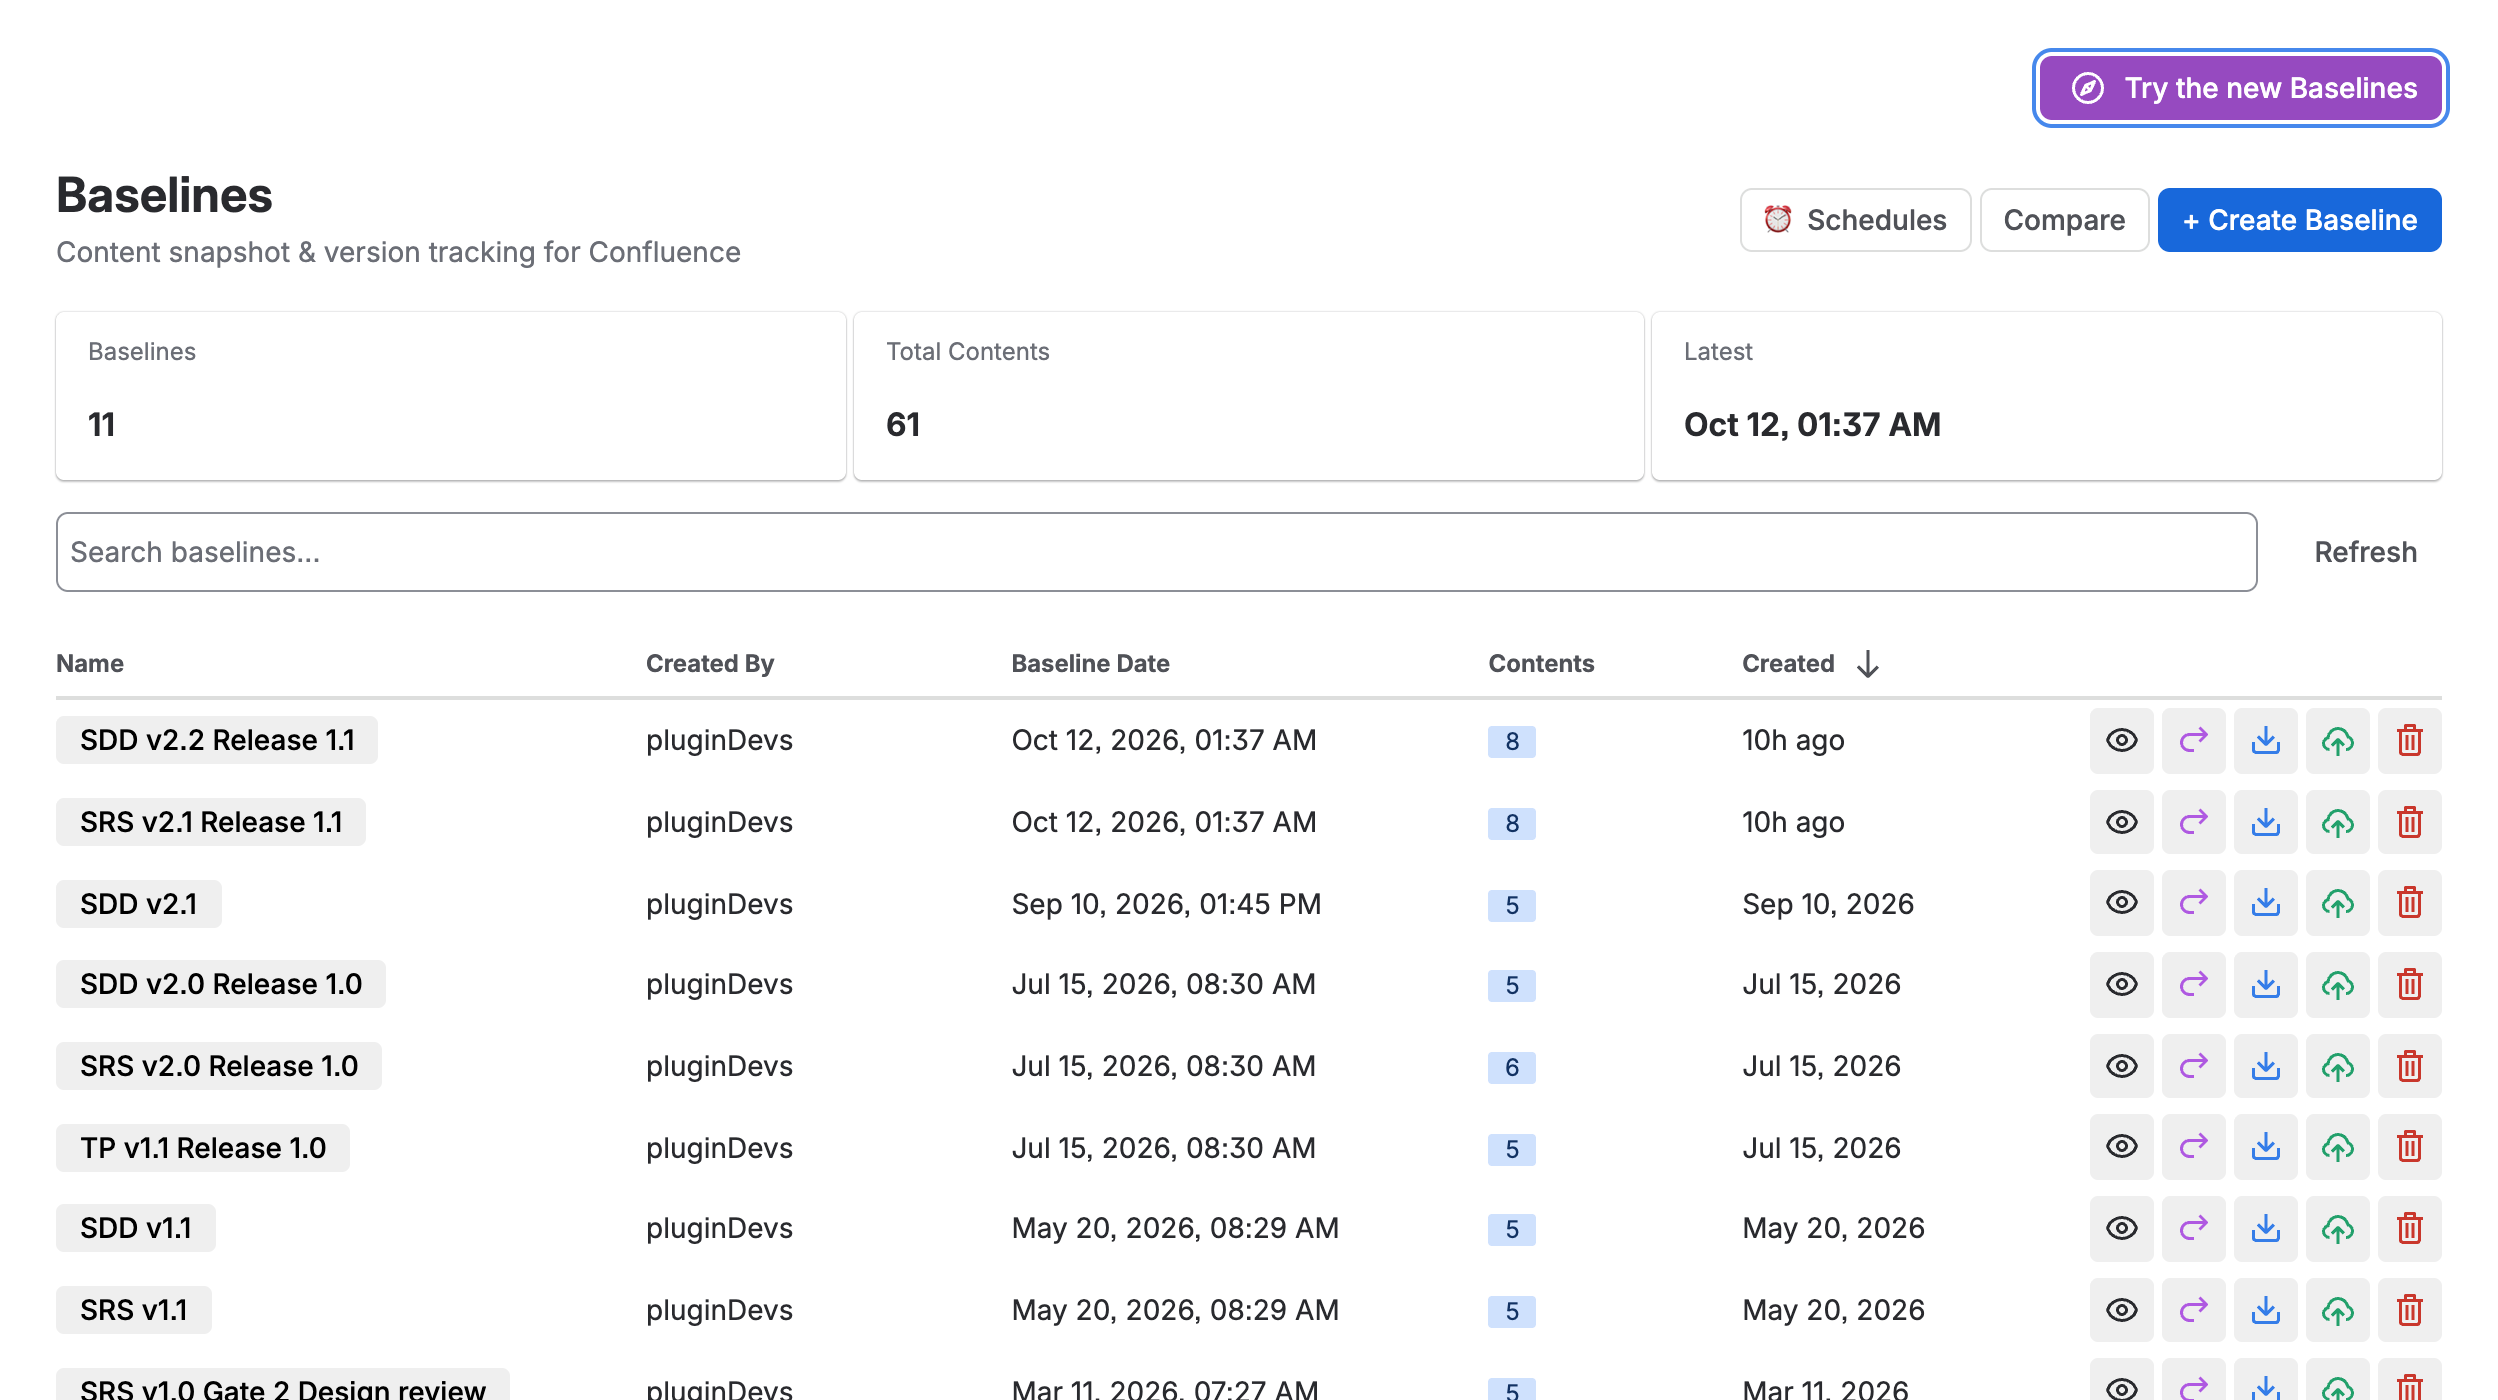2498x1400 pixels.
Task: Delete the SRS v2.0 Release 1.0 baseline
Action: click(2409, 1066)
